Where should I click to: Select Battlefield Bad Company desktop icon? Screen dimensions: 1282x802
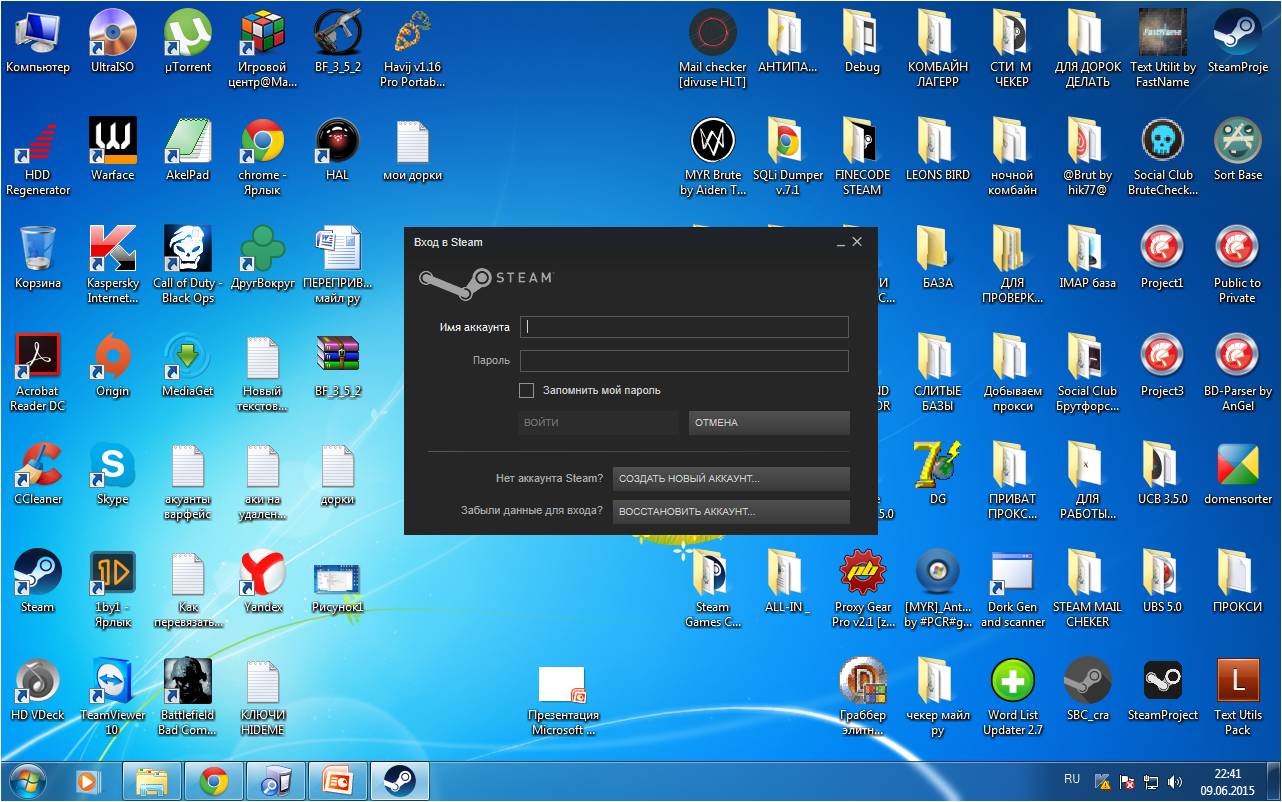(188, 697)
